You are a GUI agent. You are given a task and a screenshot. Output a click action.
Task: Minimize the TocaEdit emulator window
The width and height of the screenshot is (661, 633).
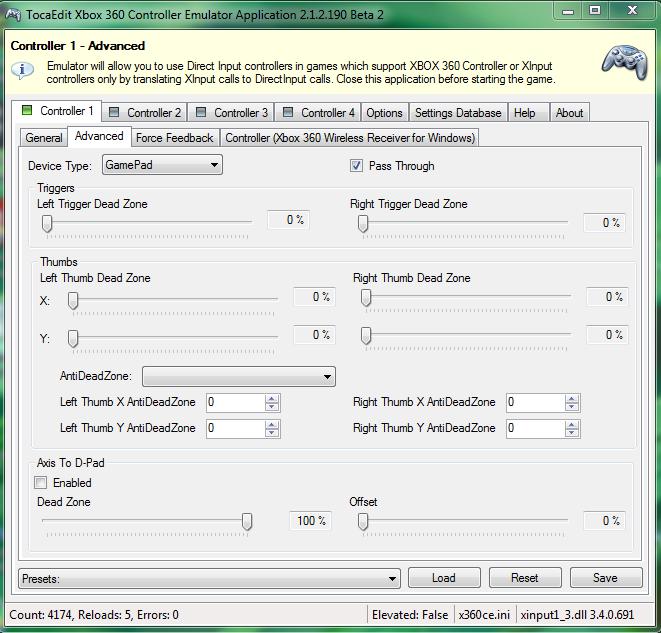coord(568,11)
